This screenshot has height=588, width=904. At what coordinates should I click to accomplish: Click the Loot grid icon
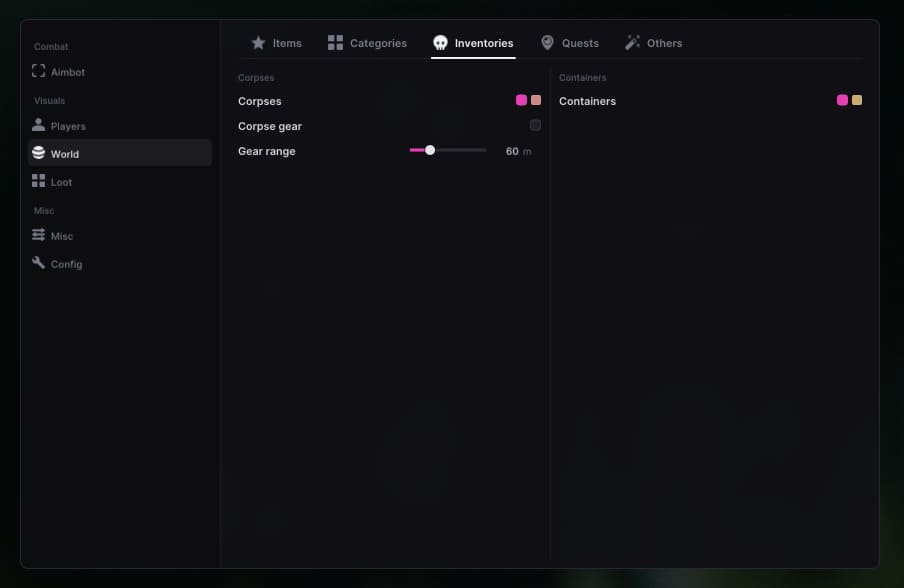[39, 181]
